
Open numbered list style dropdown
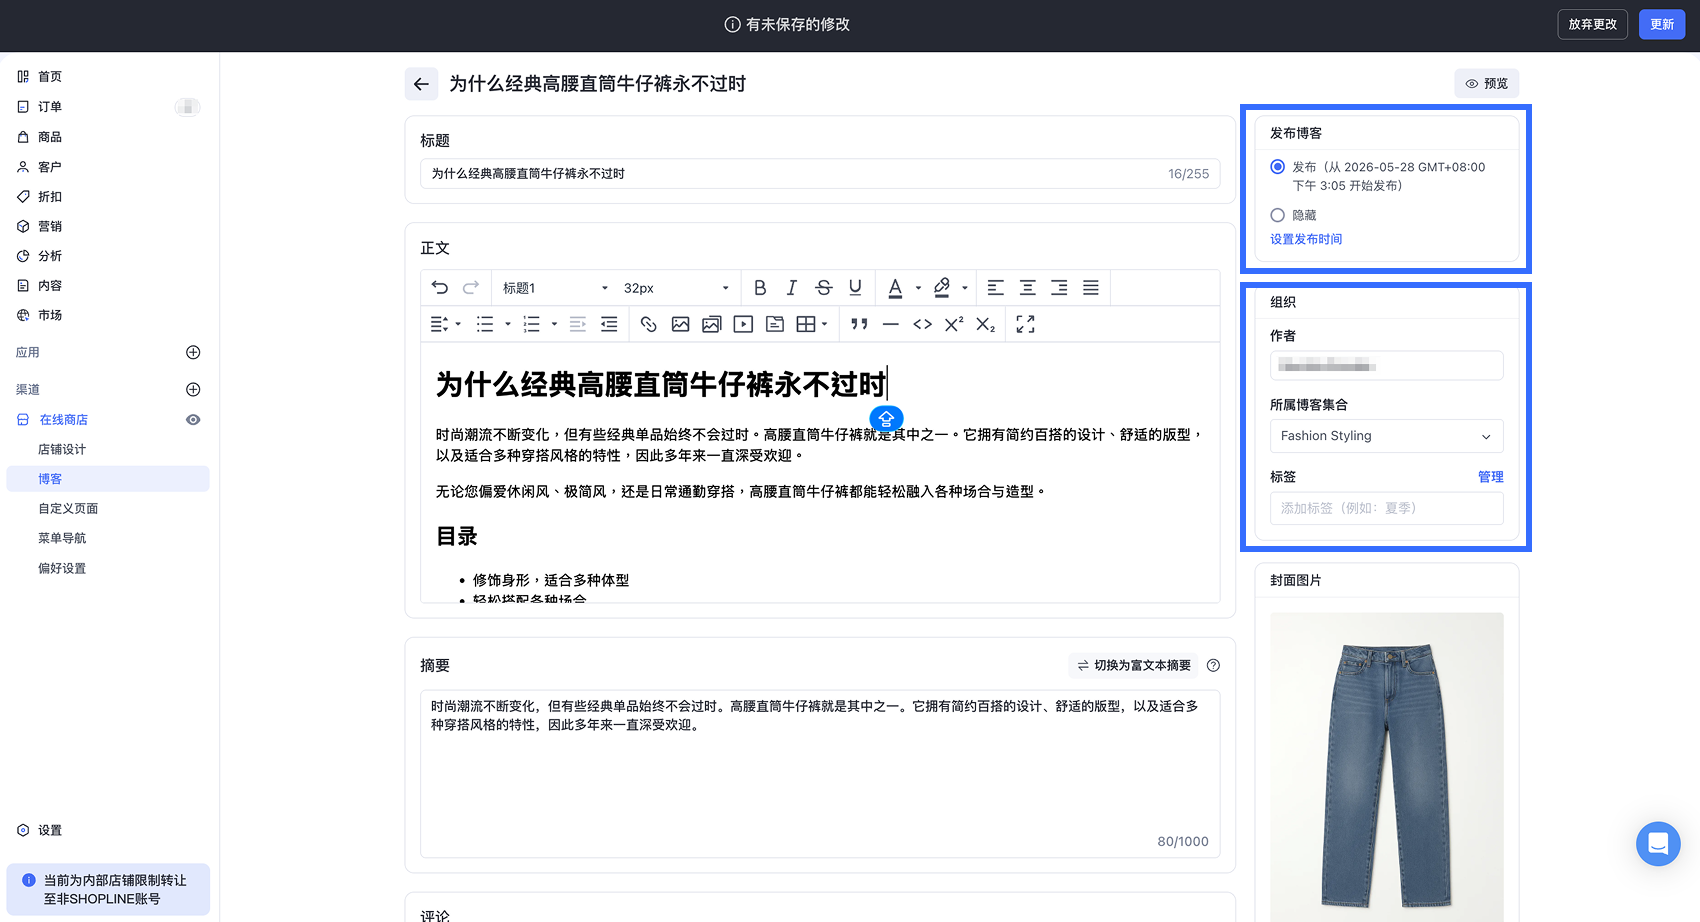554,324
